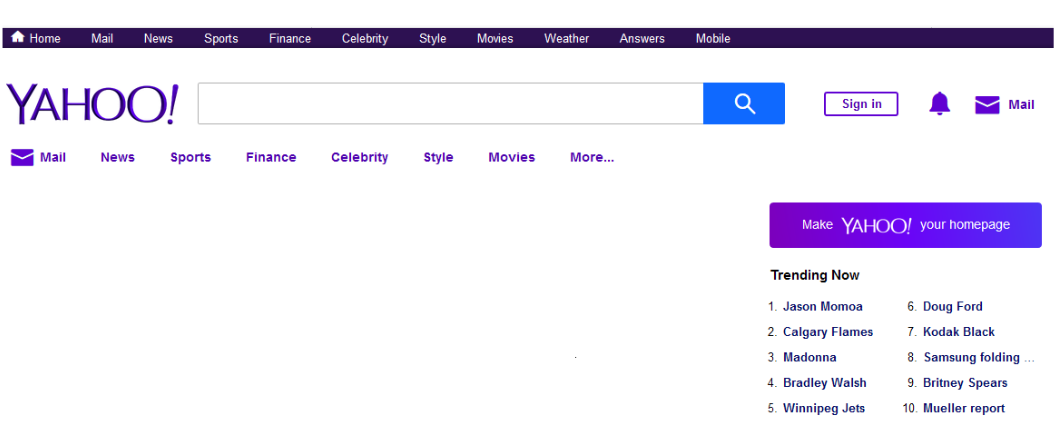
Task: Open Sports in the top dark bar
Action: (x=221, y=38)
